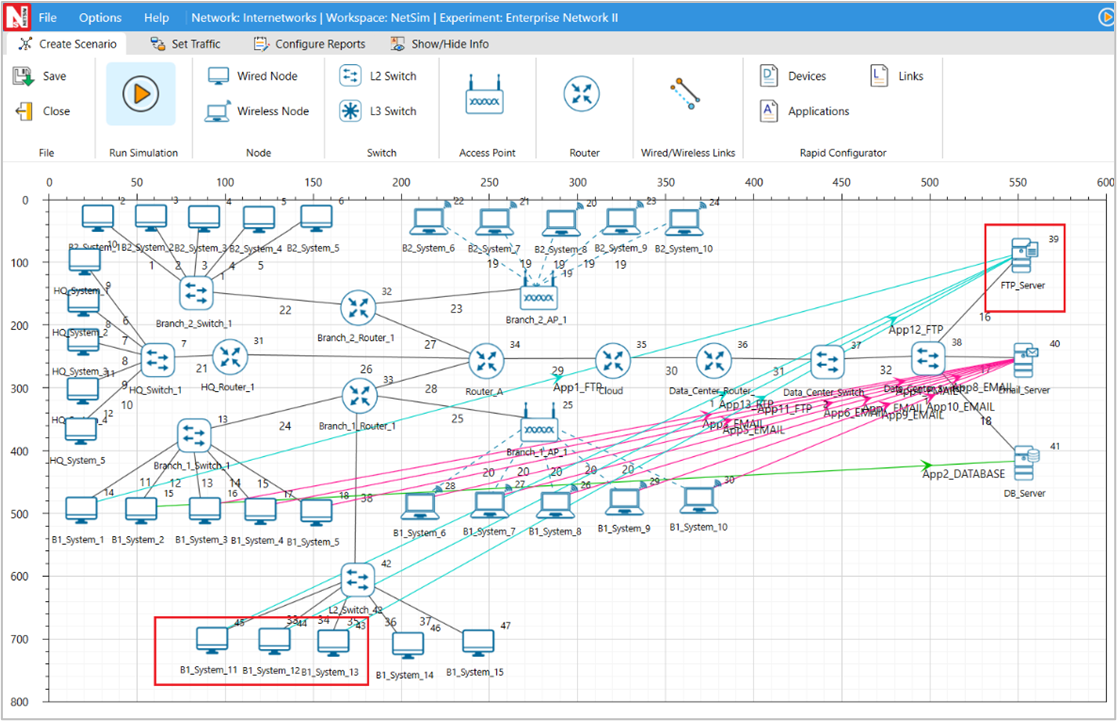Open the Help menu
This screenshot has width=1117, height=721.
(156, 17)
